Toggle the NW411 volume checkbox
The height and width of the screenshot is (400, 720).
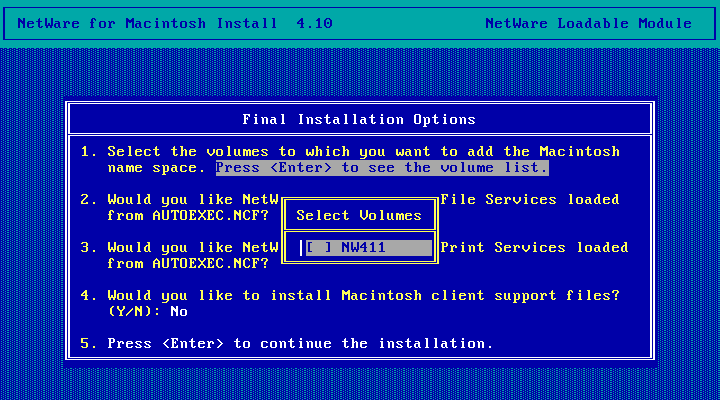tap(319, 248)
